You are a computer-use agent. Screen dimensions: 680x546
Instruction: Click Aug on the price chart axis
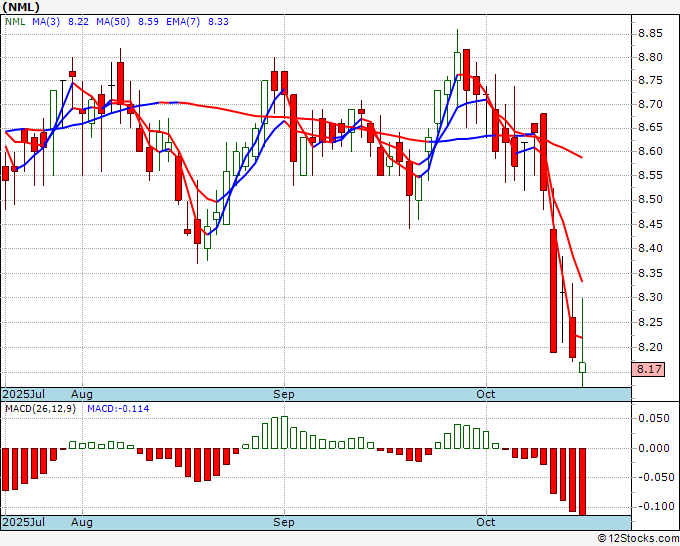point(82,395)
